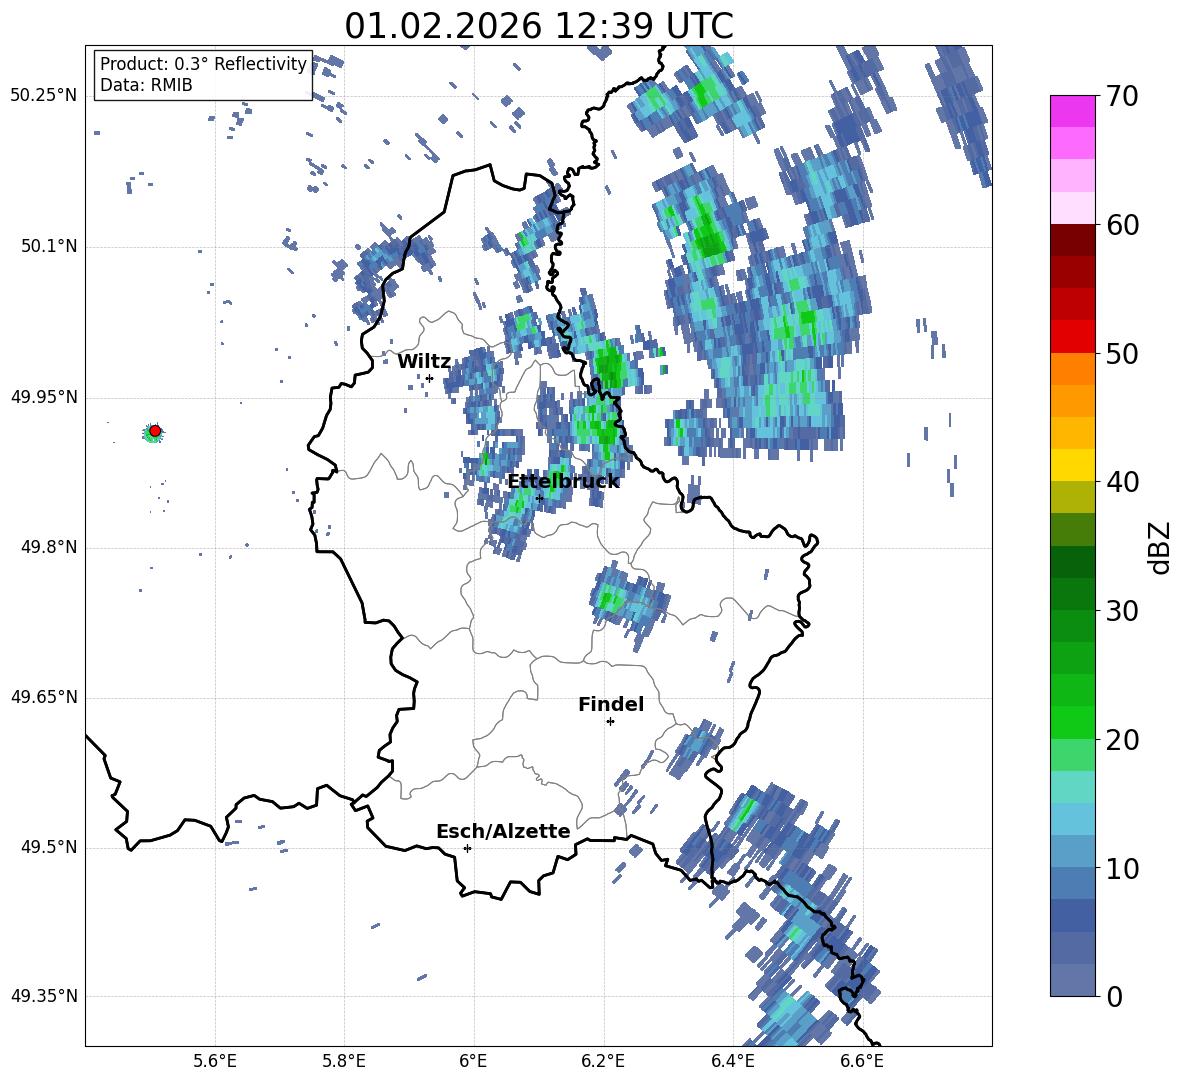
Task: Click the 30 dBZ colorbar tick label
Action: pos(1122,611)
